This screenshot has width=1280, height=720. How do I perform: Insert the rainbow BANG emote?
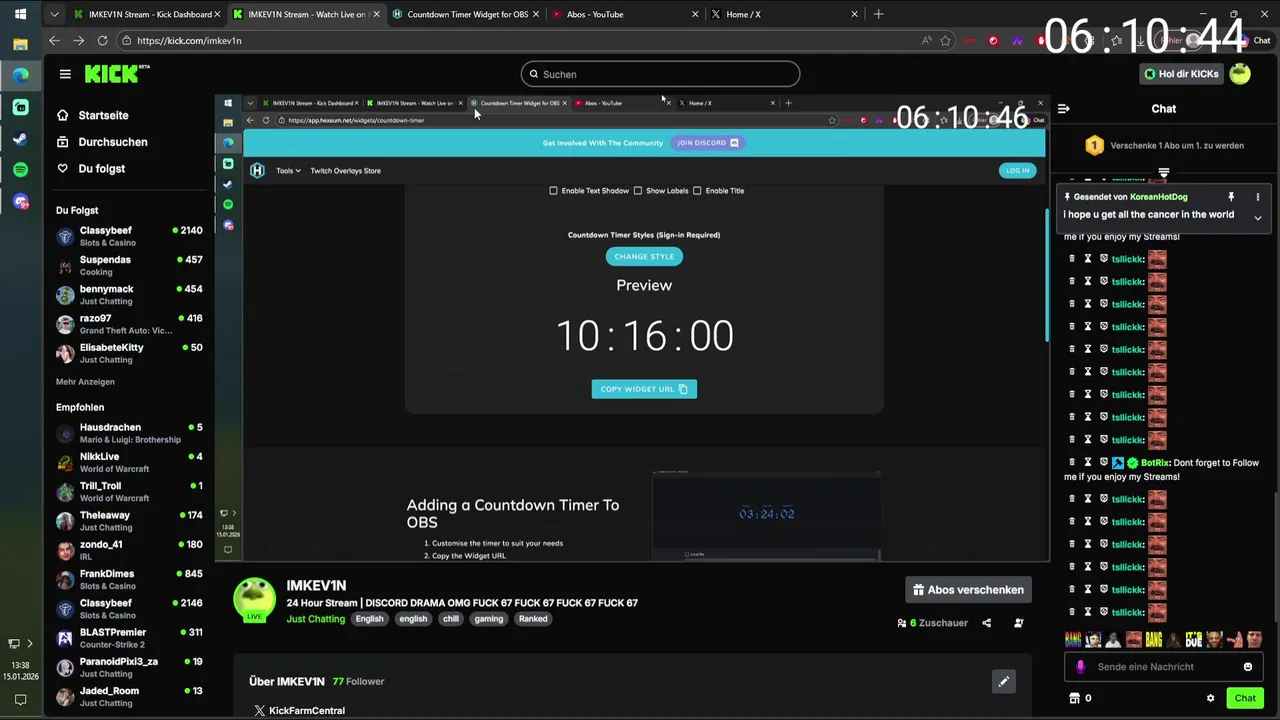coord(1073,639)
